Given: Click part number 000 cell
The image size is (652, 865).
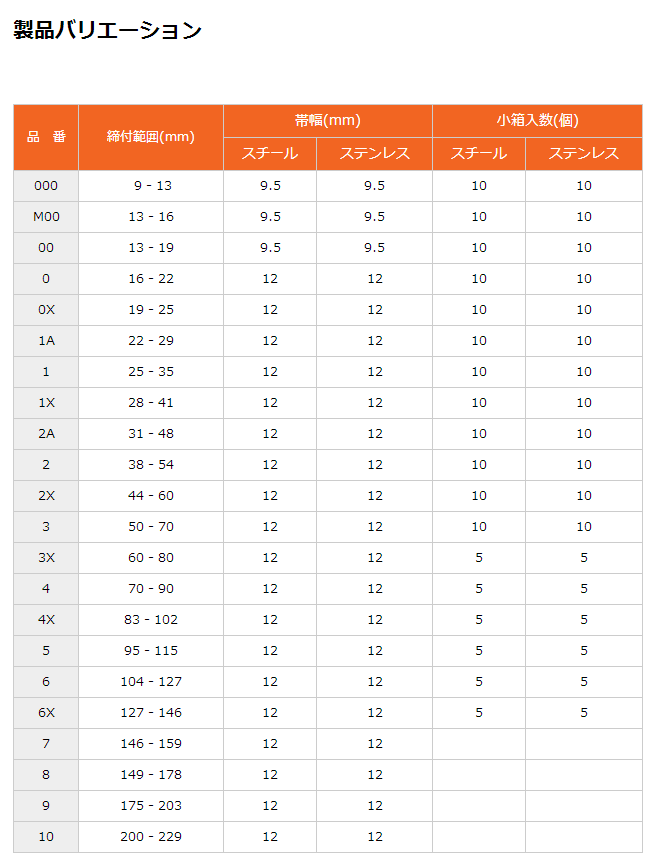Looking at the screenshot, I should click(46, 186).
